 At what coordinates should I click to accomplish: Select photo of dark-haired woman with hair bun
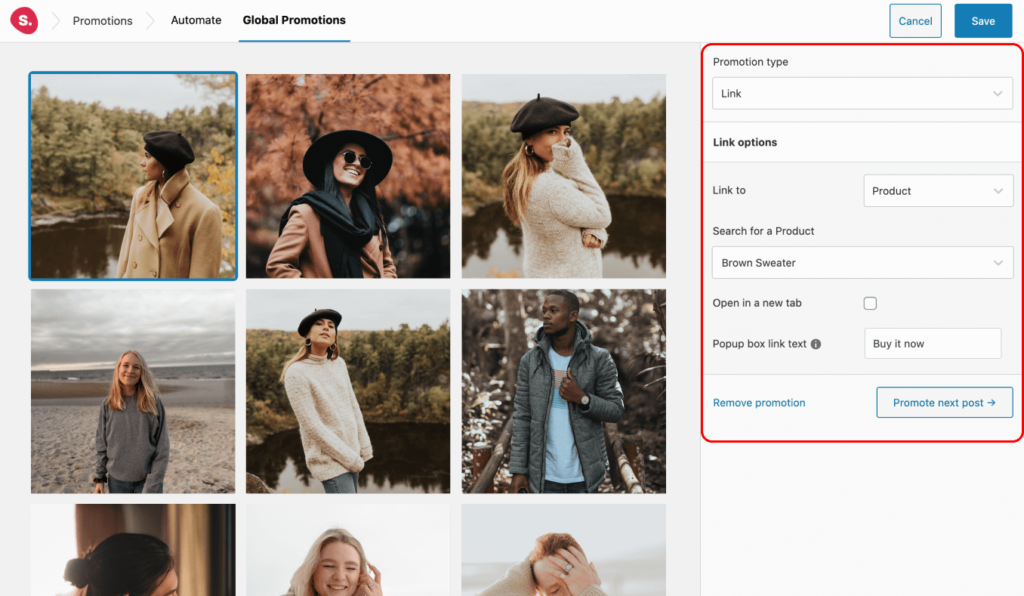tap(133, 550)
